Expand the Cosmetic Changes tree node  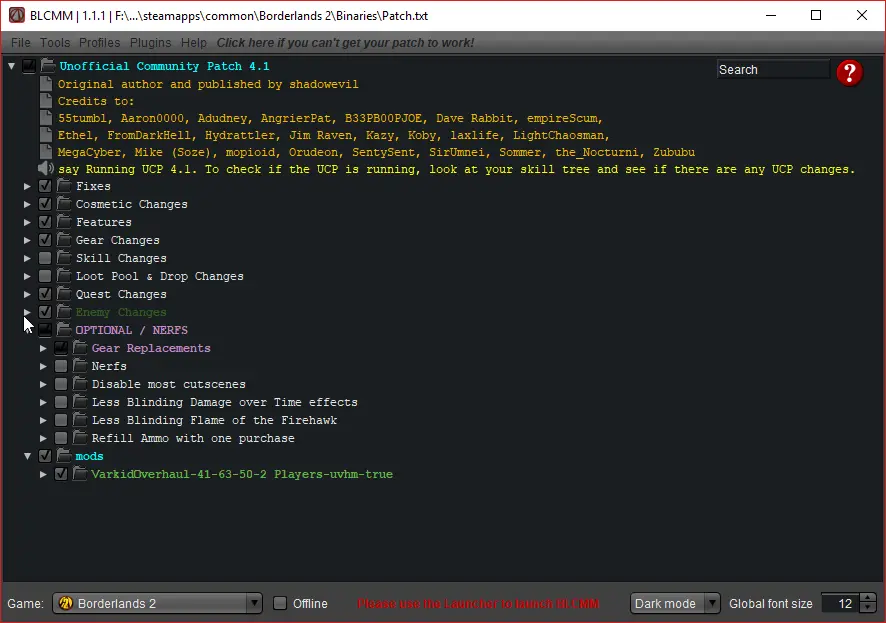(x=28, y=204)
